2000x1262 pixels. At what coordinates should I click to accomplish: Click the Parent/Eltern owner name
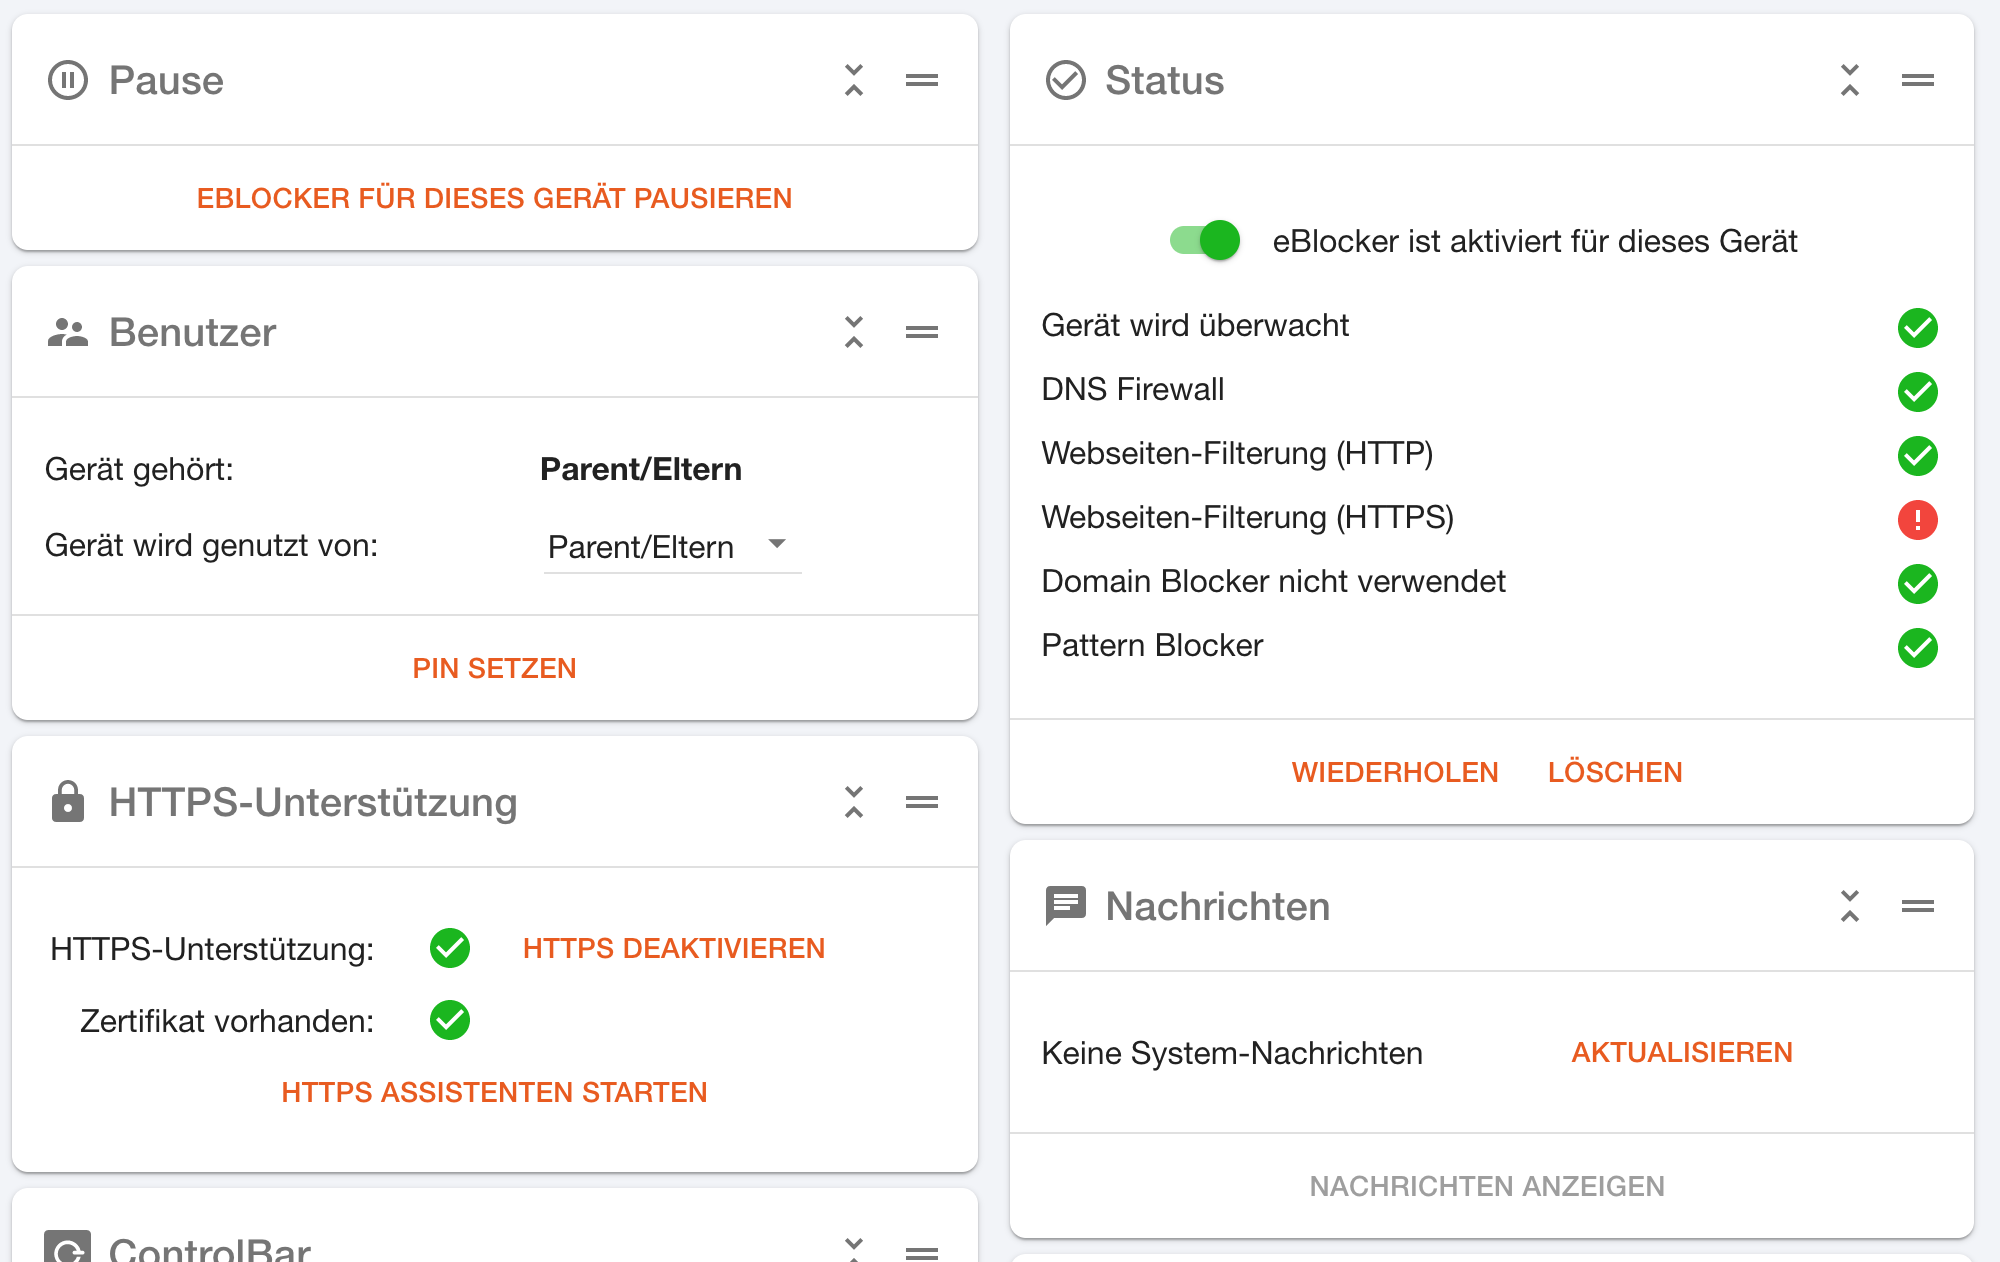click(x=641, y=469)
